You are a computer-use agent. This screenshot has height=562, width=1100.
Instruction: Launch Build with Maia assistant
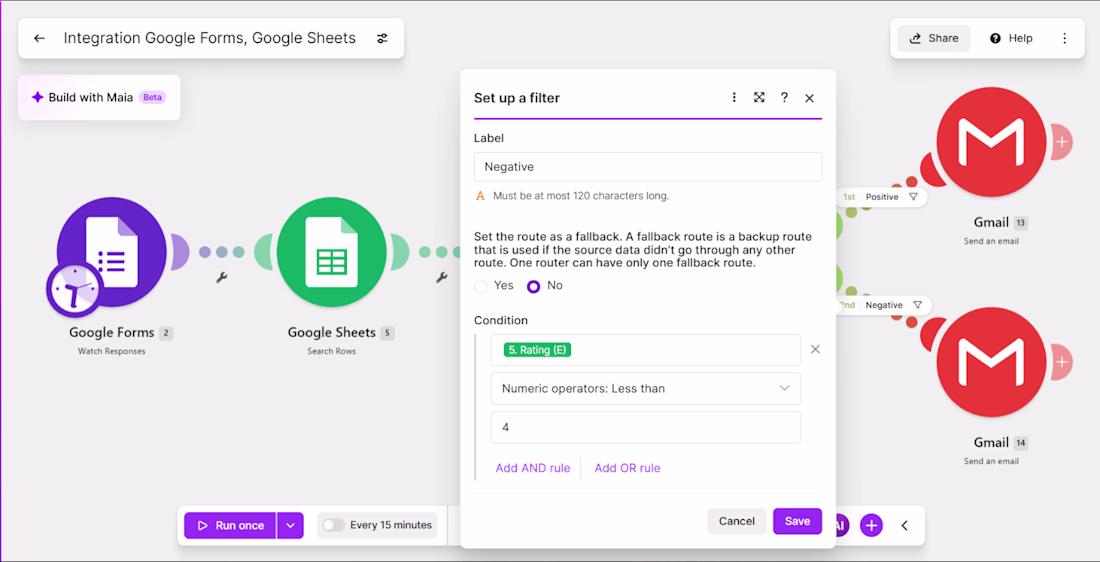(x=99, y=98)
